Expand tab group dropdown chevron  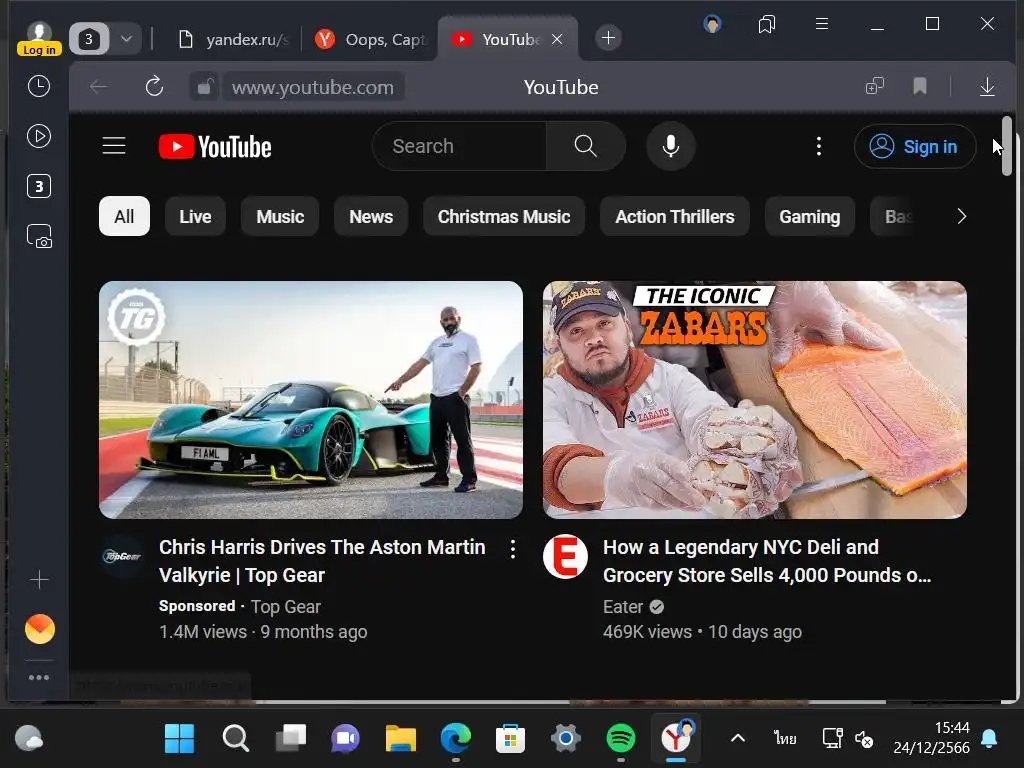point(127,39)
